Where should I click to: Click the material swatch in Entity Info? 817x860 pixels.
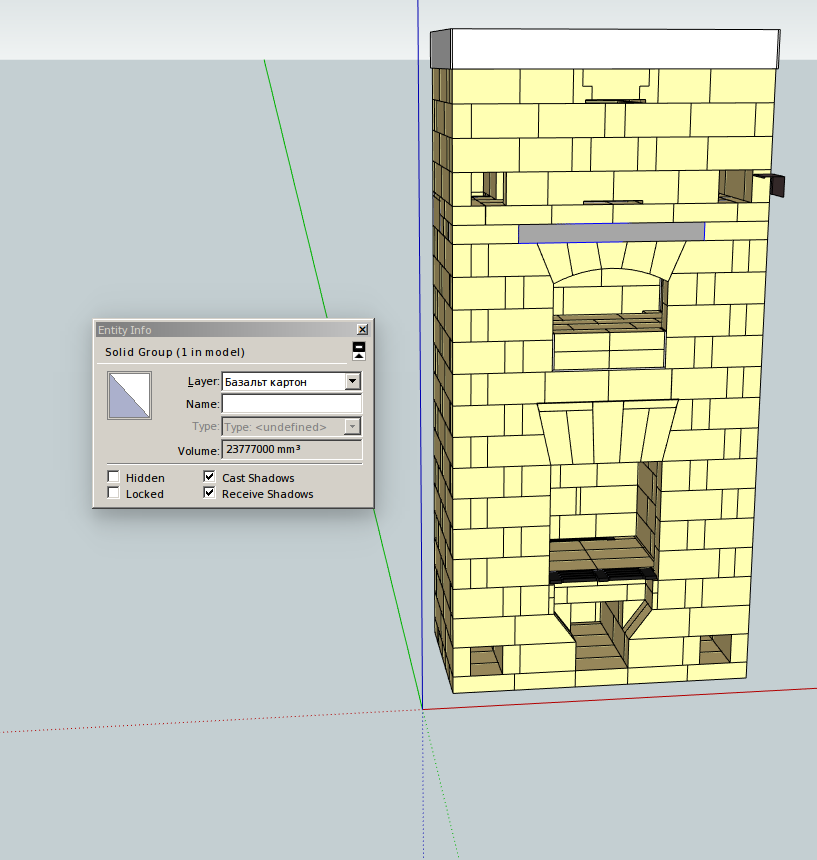point(130,395)
